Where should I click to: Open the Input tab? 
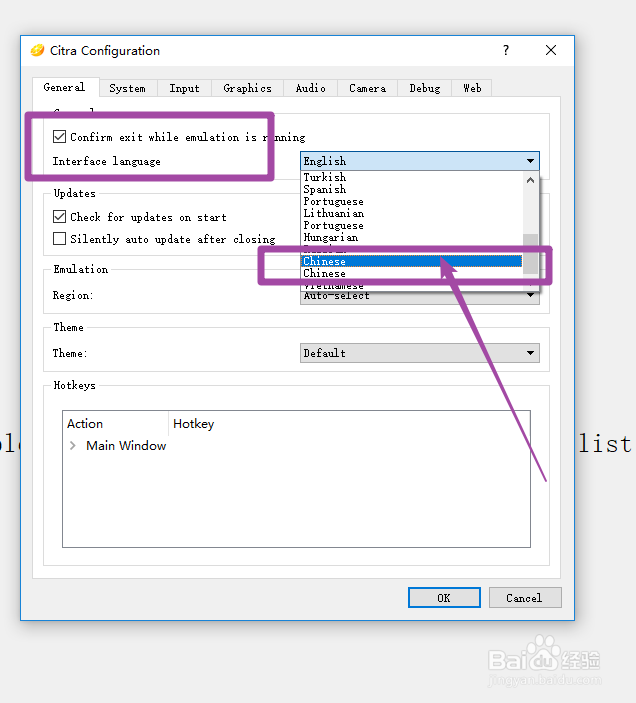coord(184,88)
